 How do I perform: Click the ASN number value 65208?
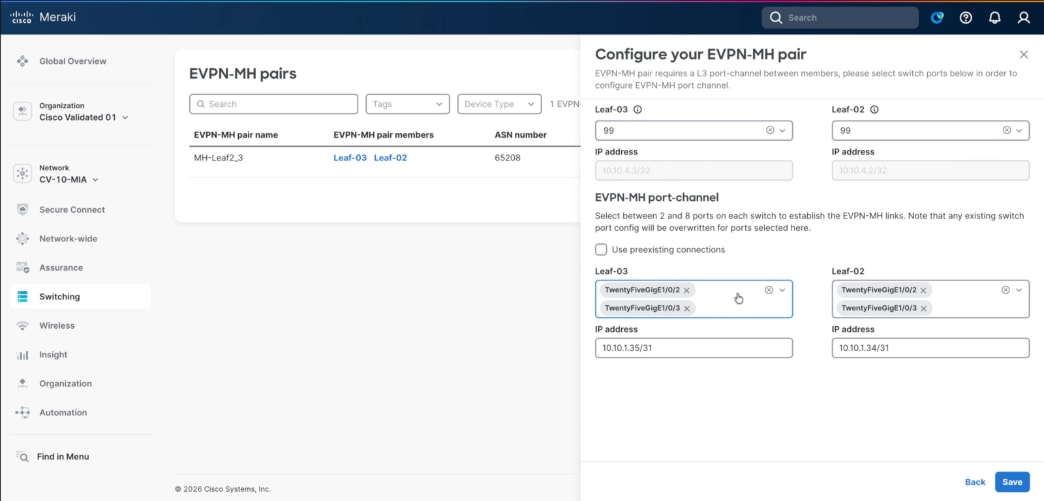point(507,159)
